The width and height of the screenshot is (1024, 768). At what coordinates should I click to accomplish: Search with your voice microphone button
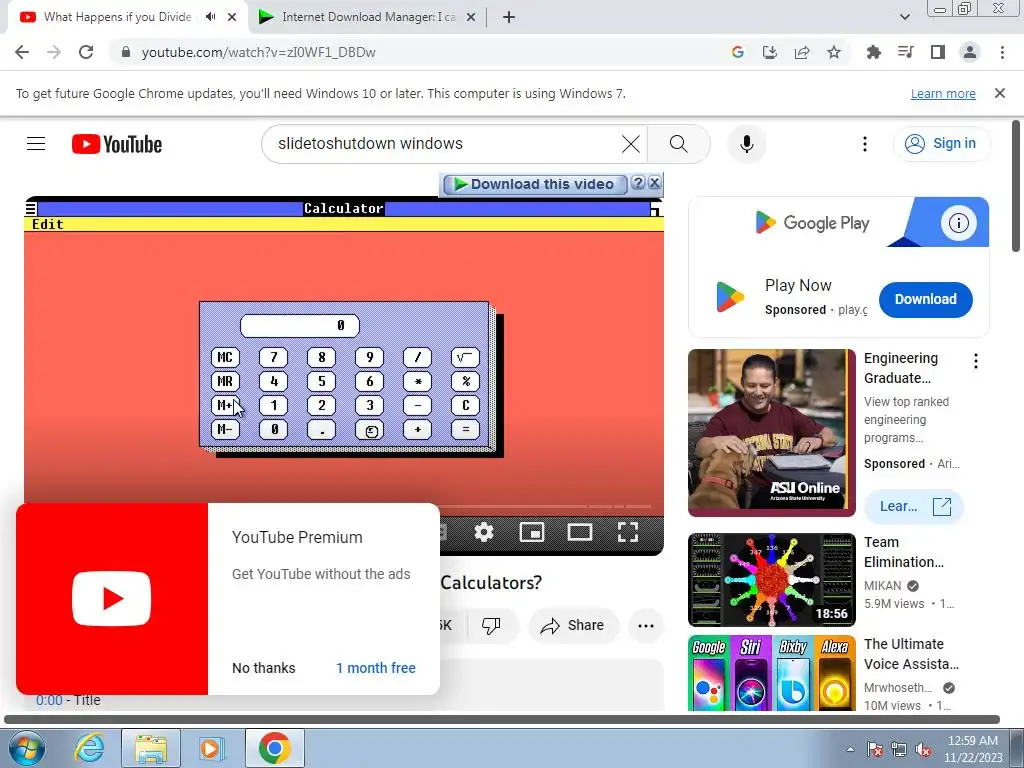746,144
